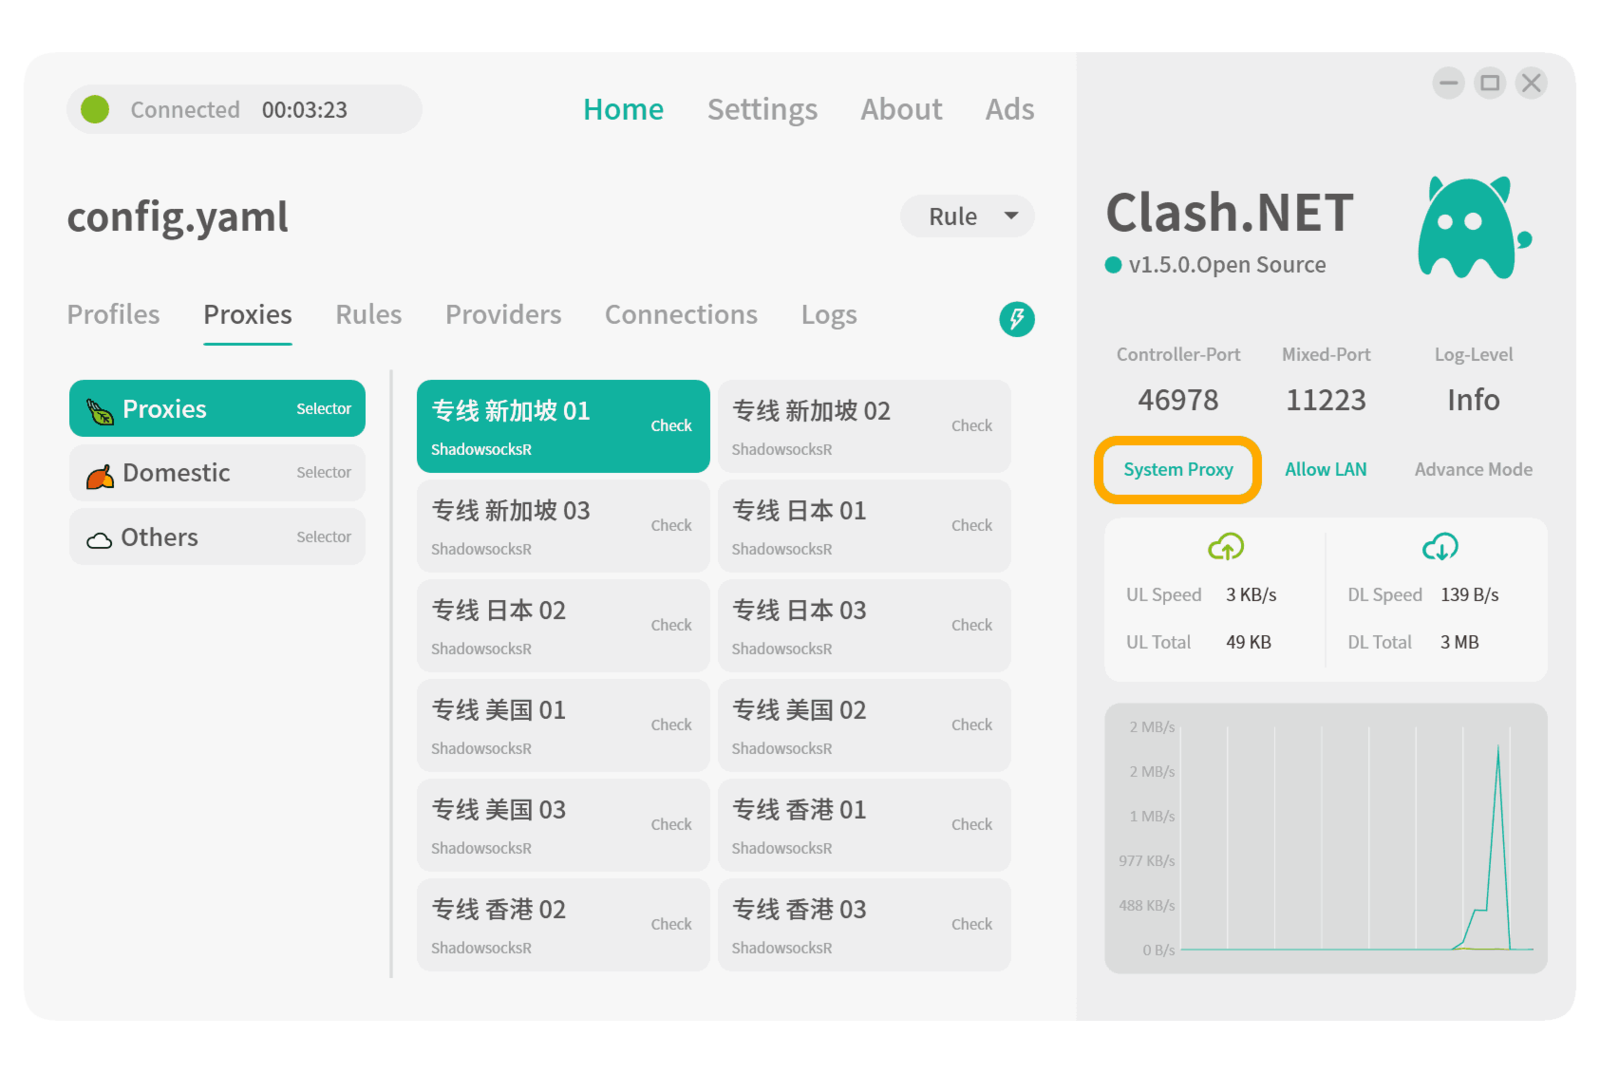Click the Log-Level Info value
This screenshot has width=1600, height=1073.
pos(1472,400)
